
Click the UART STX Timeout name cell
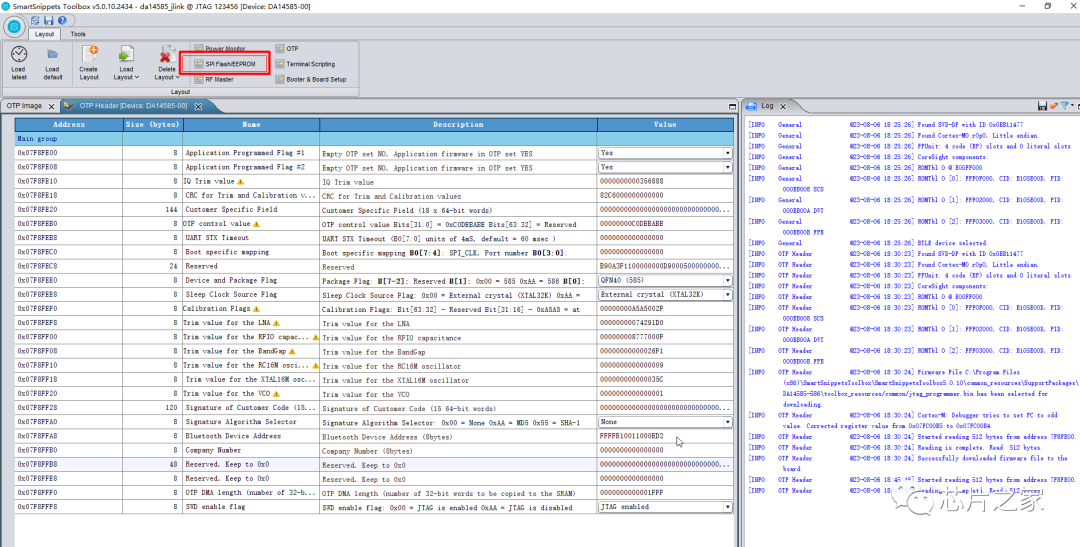click(x=251, y=238)
